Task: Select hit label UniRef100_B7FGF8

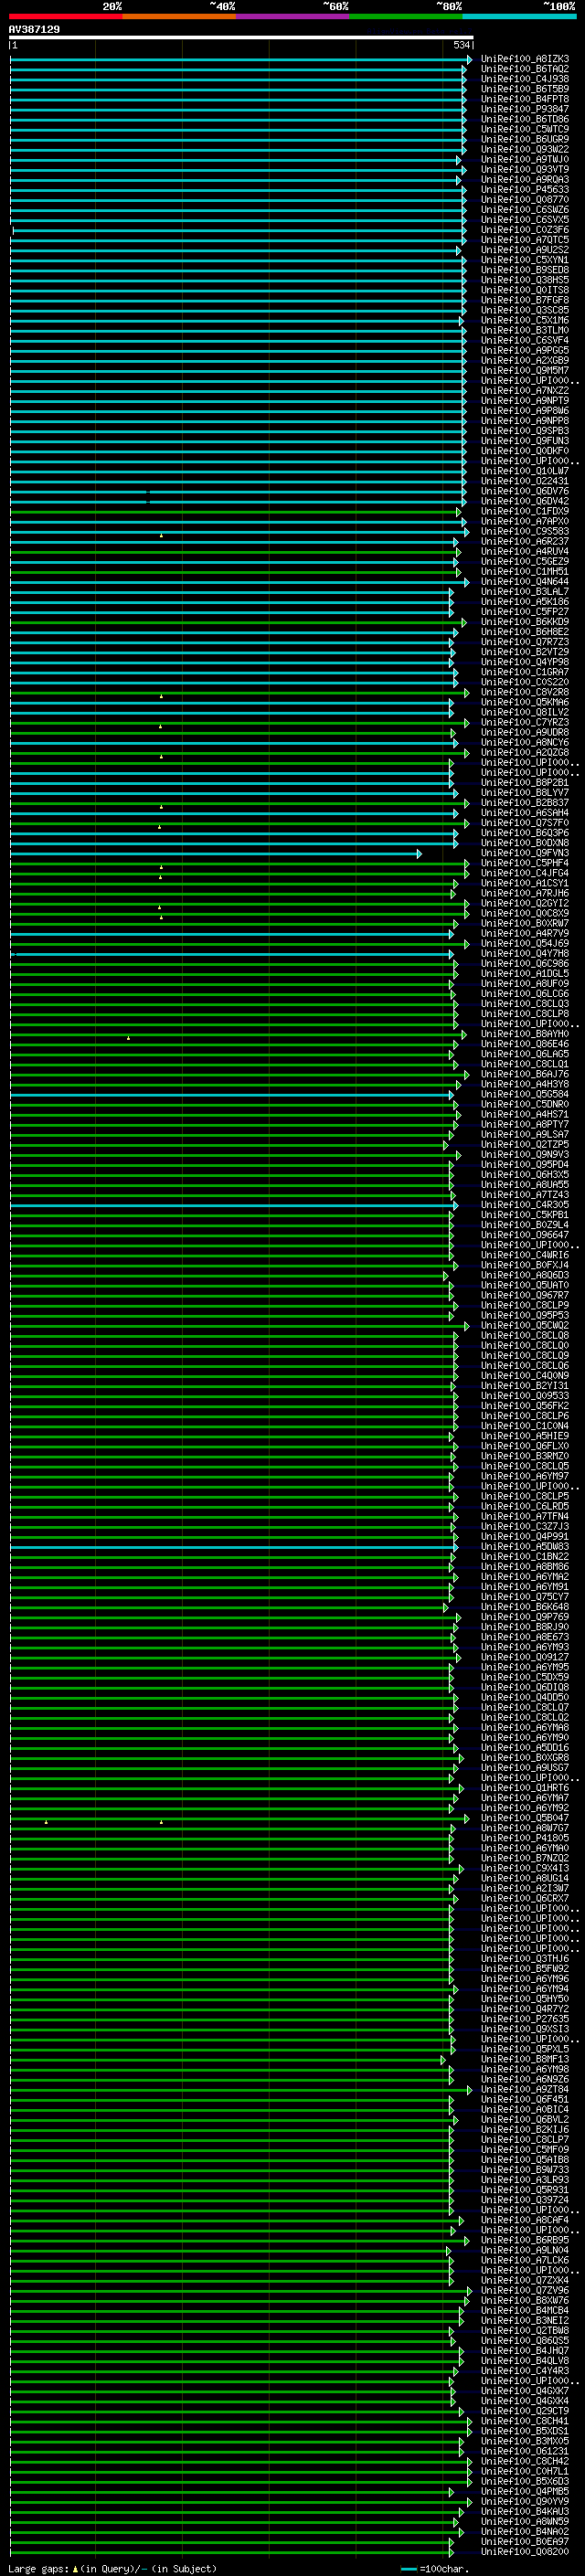Action: tap(525, 300)
